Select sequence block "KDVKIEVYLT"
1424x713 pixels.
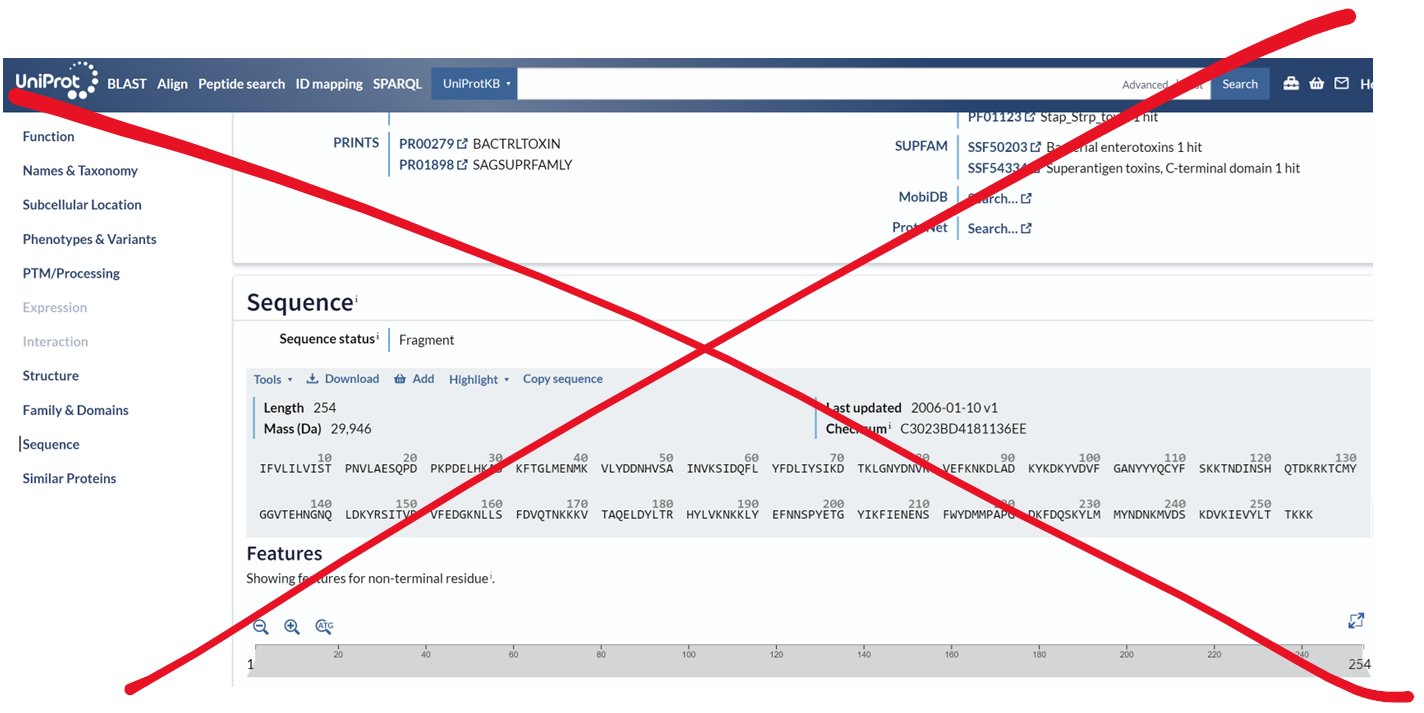[x=1235, y=515]
